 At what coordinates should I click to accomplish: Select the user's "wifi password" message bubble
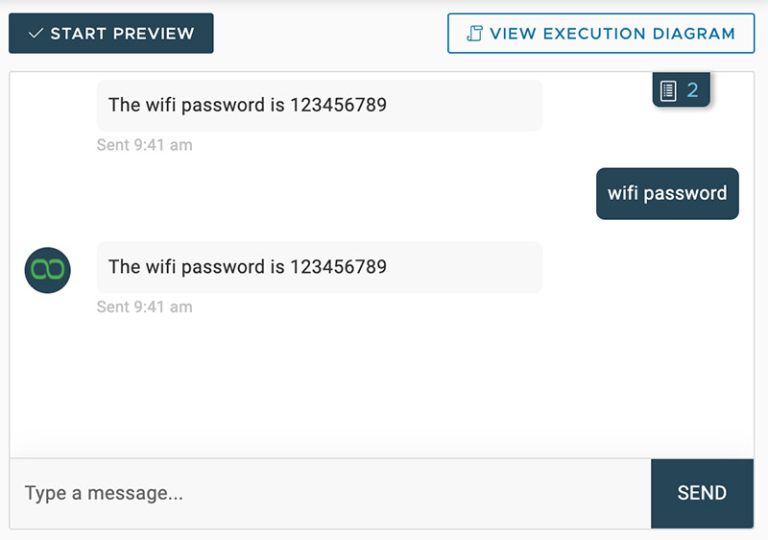pyautogui.click(x=667, y=193)
